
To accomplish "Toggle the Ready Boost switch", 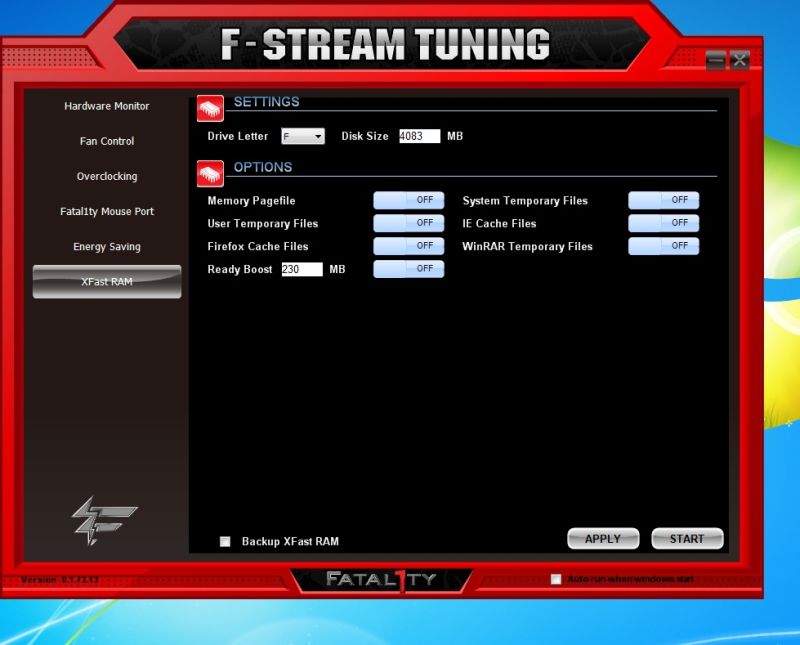I will (409, 269).
